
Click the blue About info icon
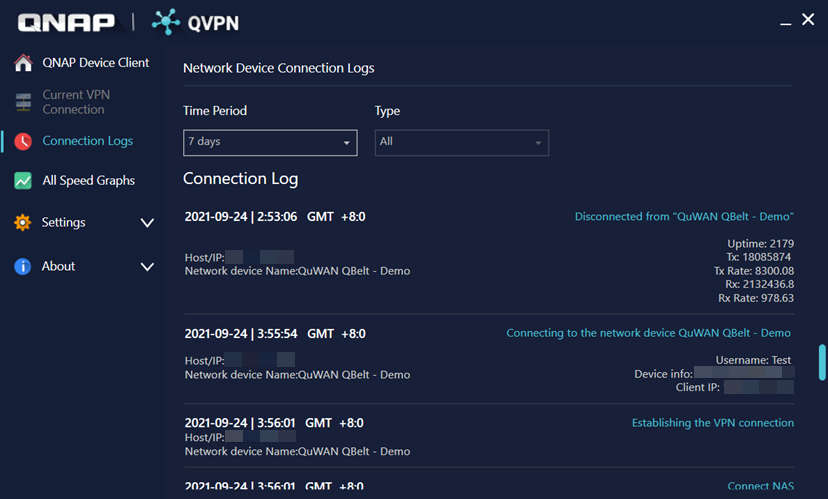coord(23,266)
